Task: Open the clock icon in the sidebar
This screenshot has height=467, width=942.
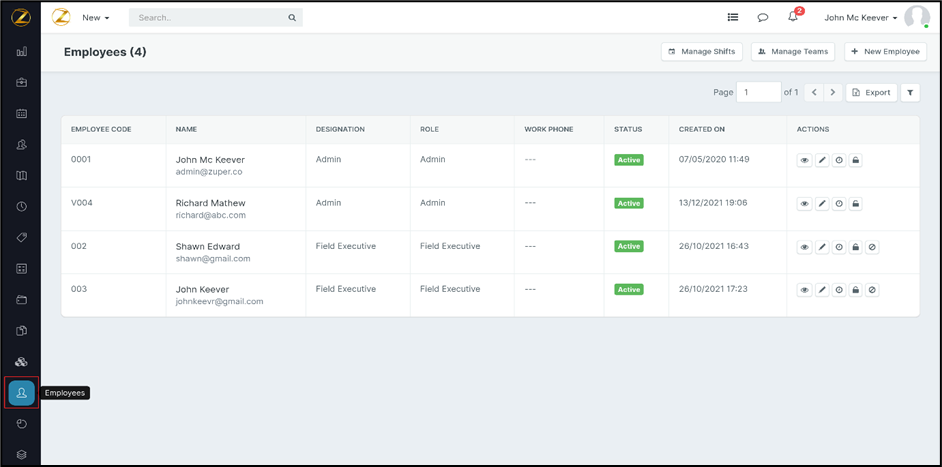Action: 21,207
